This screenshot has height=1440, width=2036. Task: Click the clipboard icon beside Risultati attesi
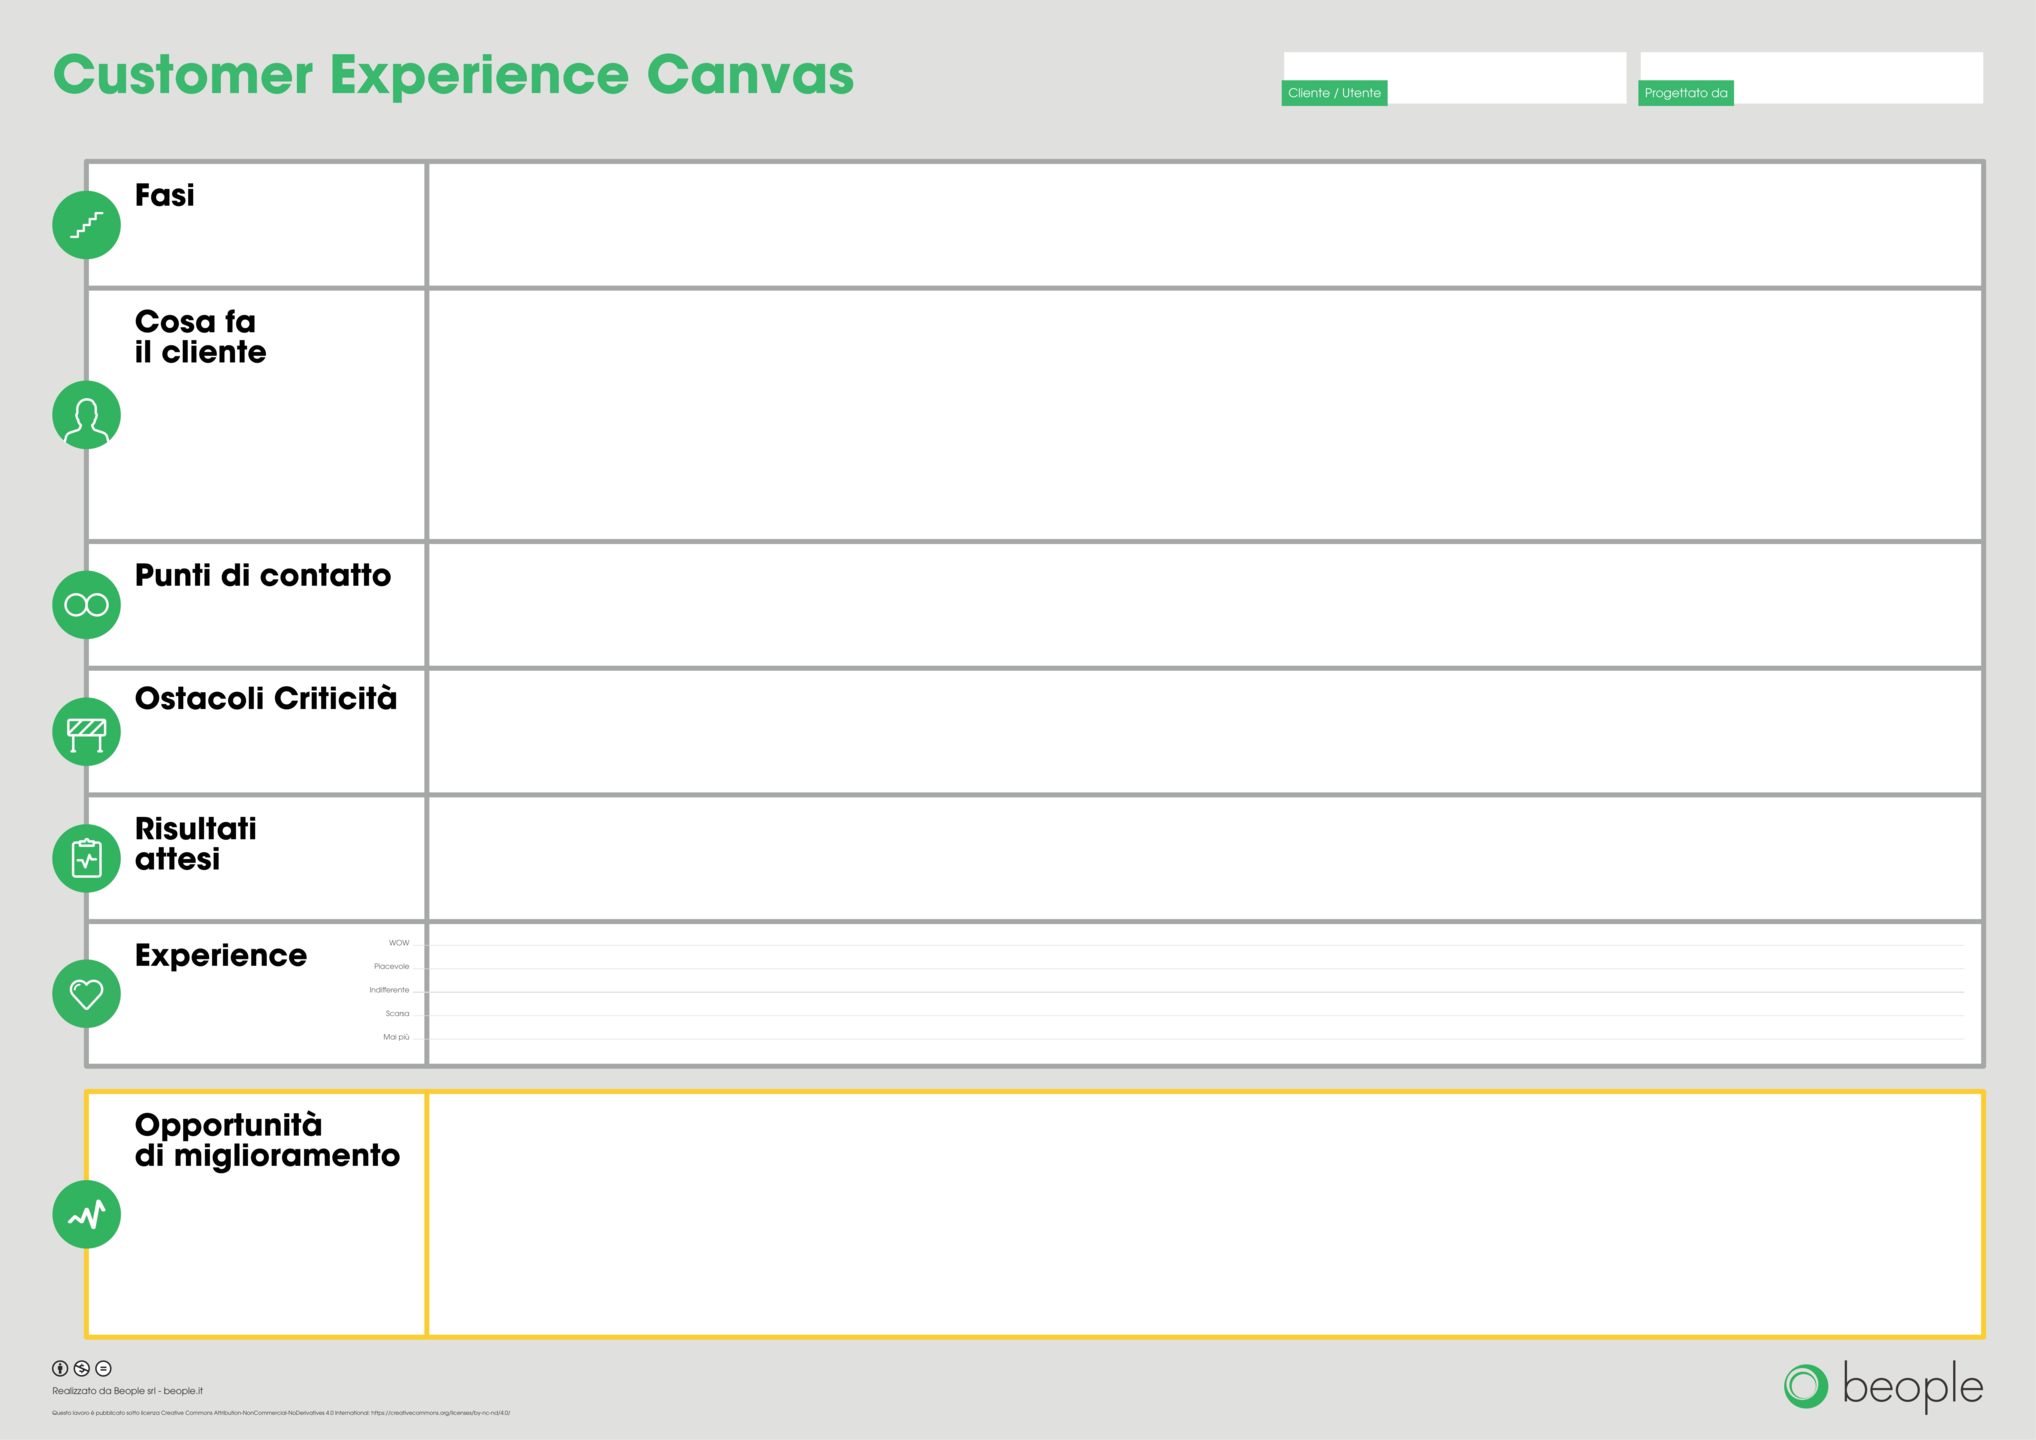[x=86, y=858]
